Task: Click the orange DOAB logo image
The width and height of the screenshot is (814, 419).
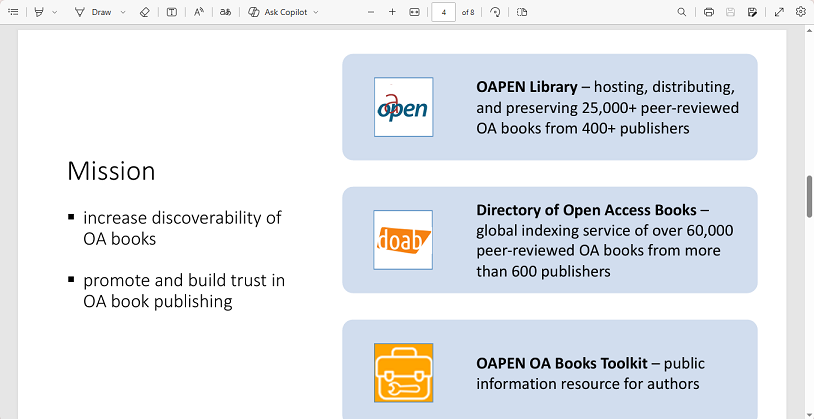Action: click(x=403, y=240)
